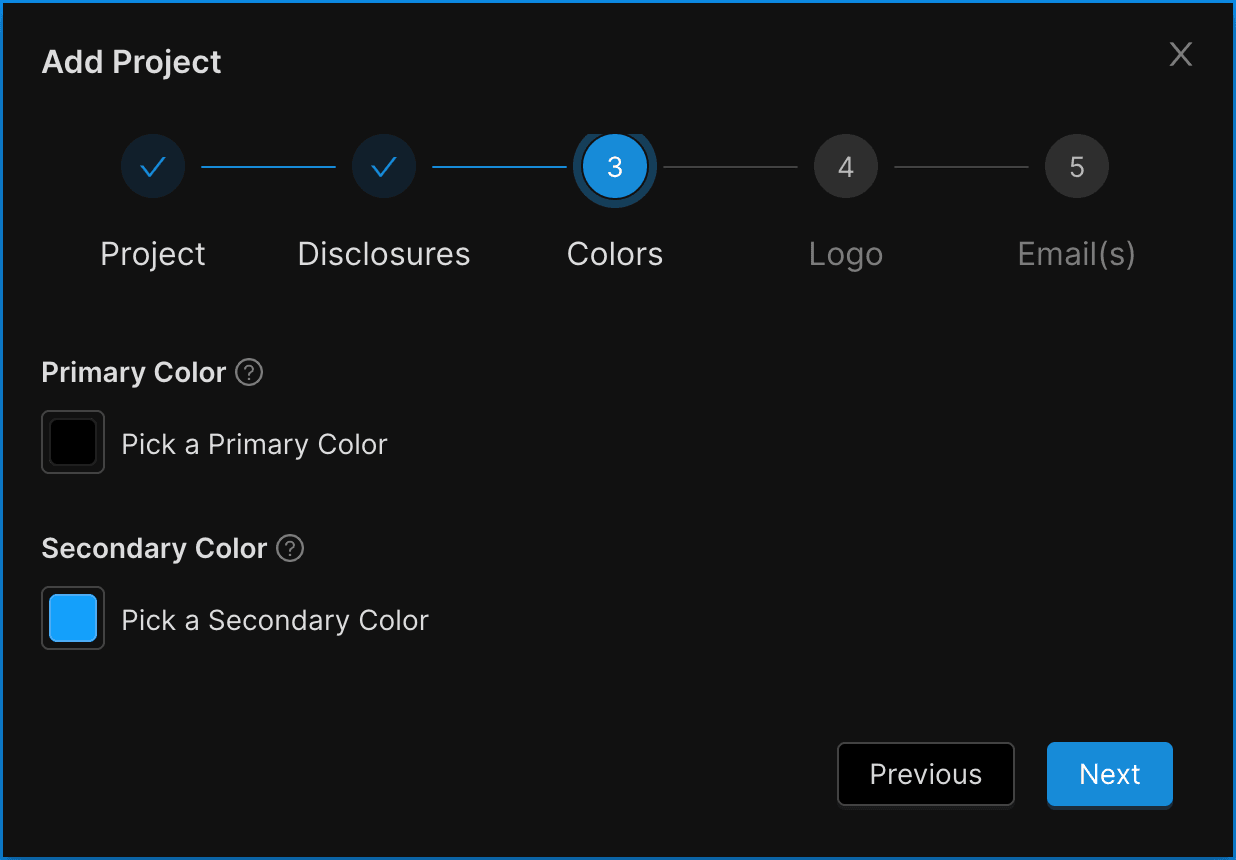Click the checkmark circle for the Project step
1236x860 pixels.
(153, 167)
